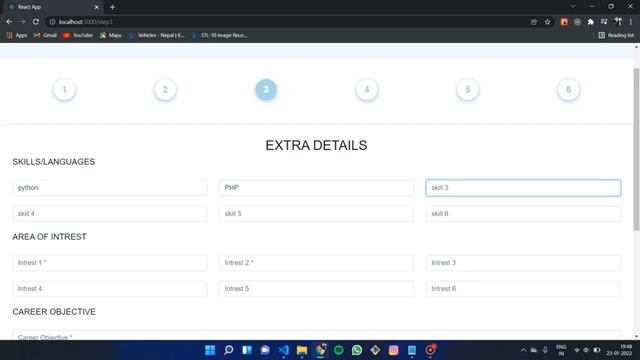Focus the skill 6 input
The width and height of the screenshot is (640, 360).
523,214
